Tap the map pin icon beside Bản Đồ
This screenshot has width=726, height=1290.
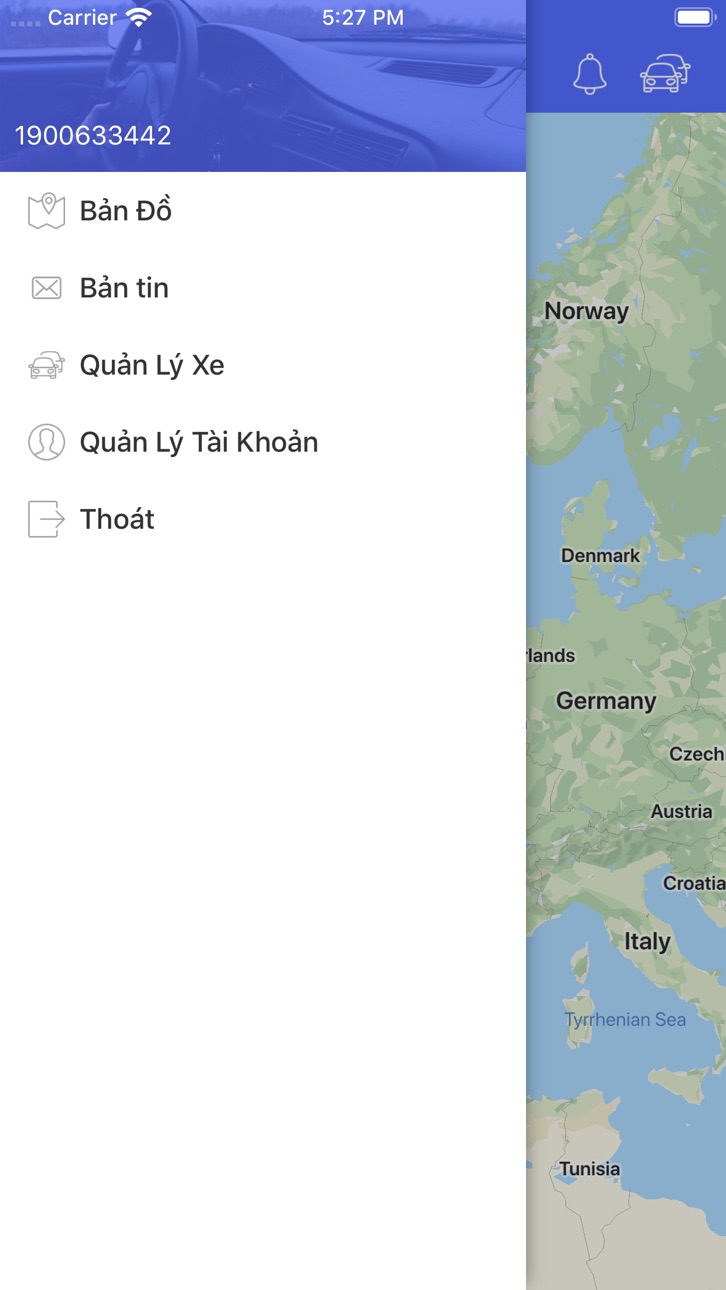pos(46,211)
